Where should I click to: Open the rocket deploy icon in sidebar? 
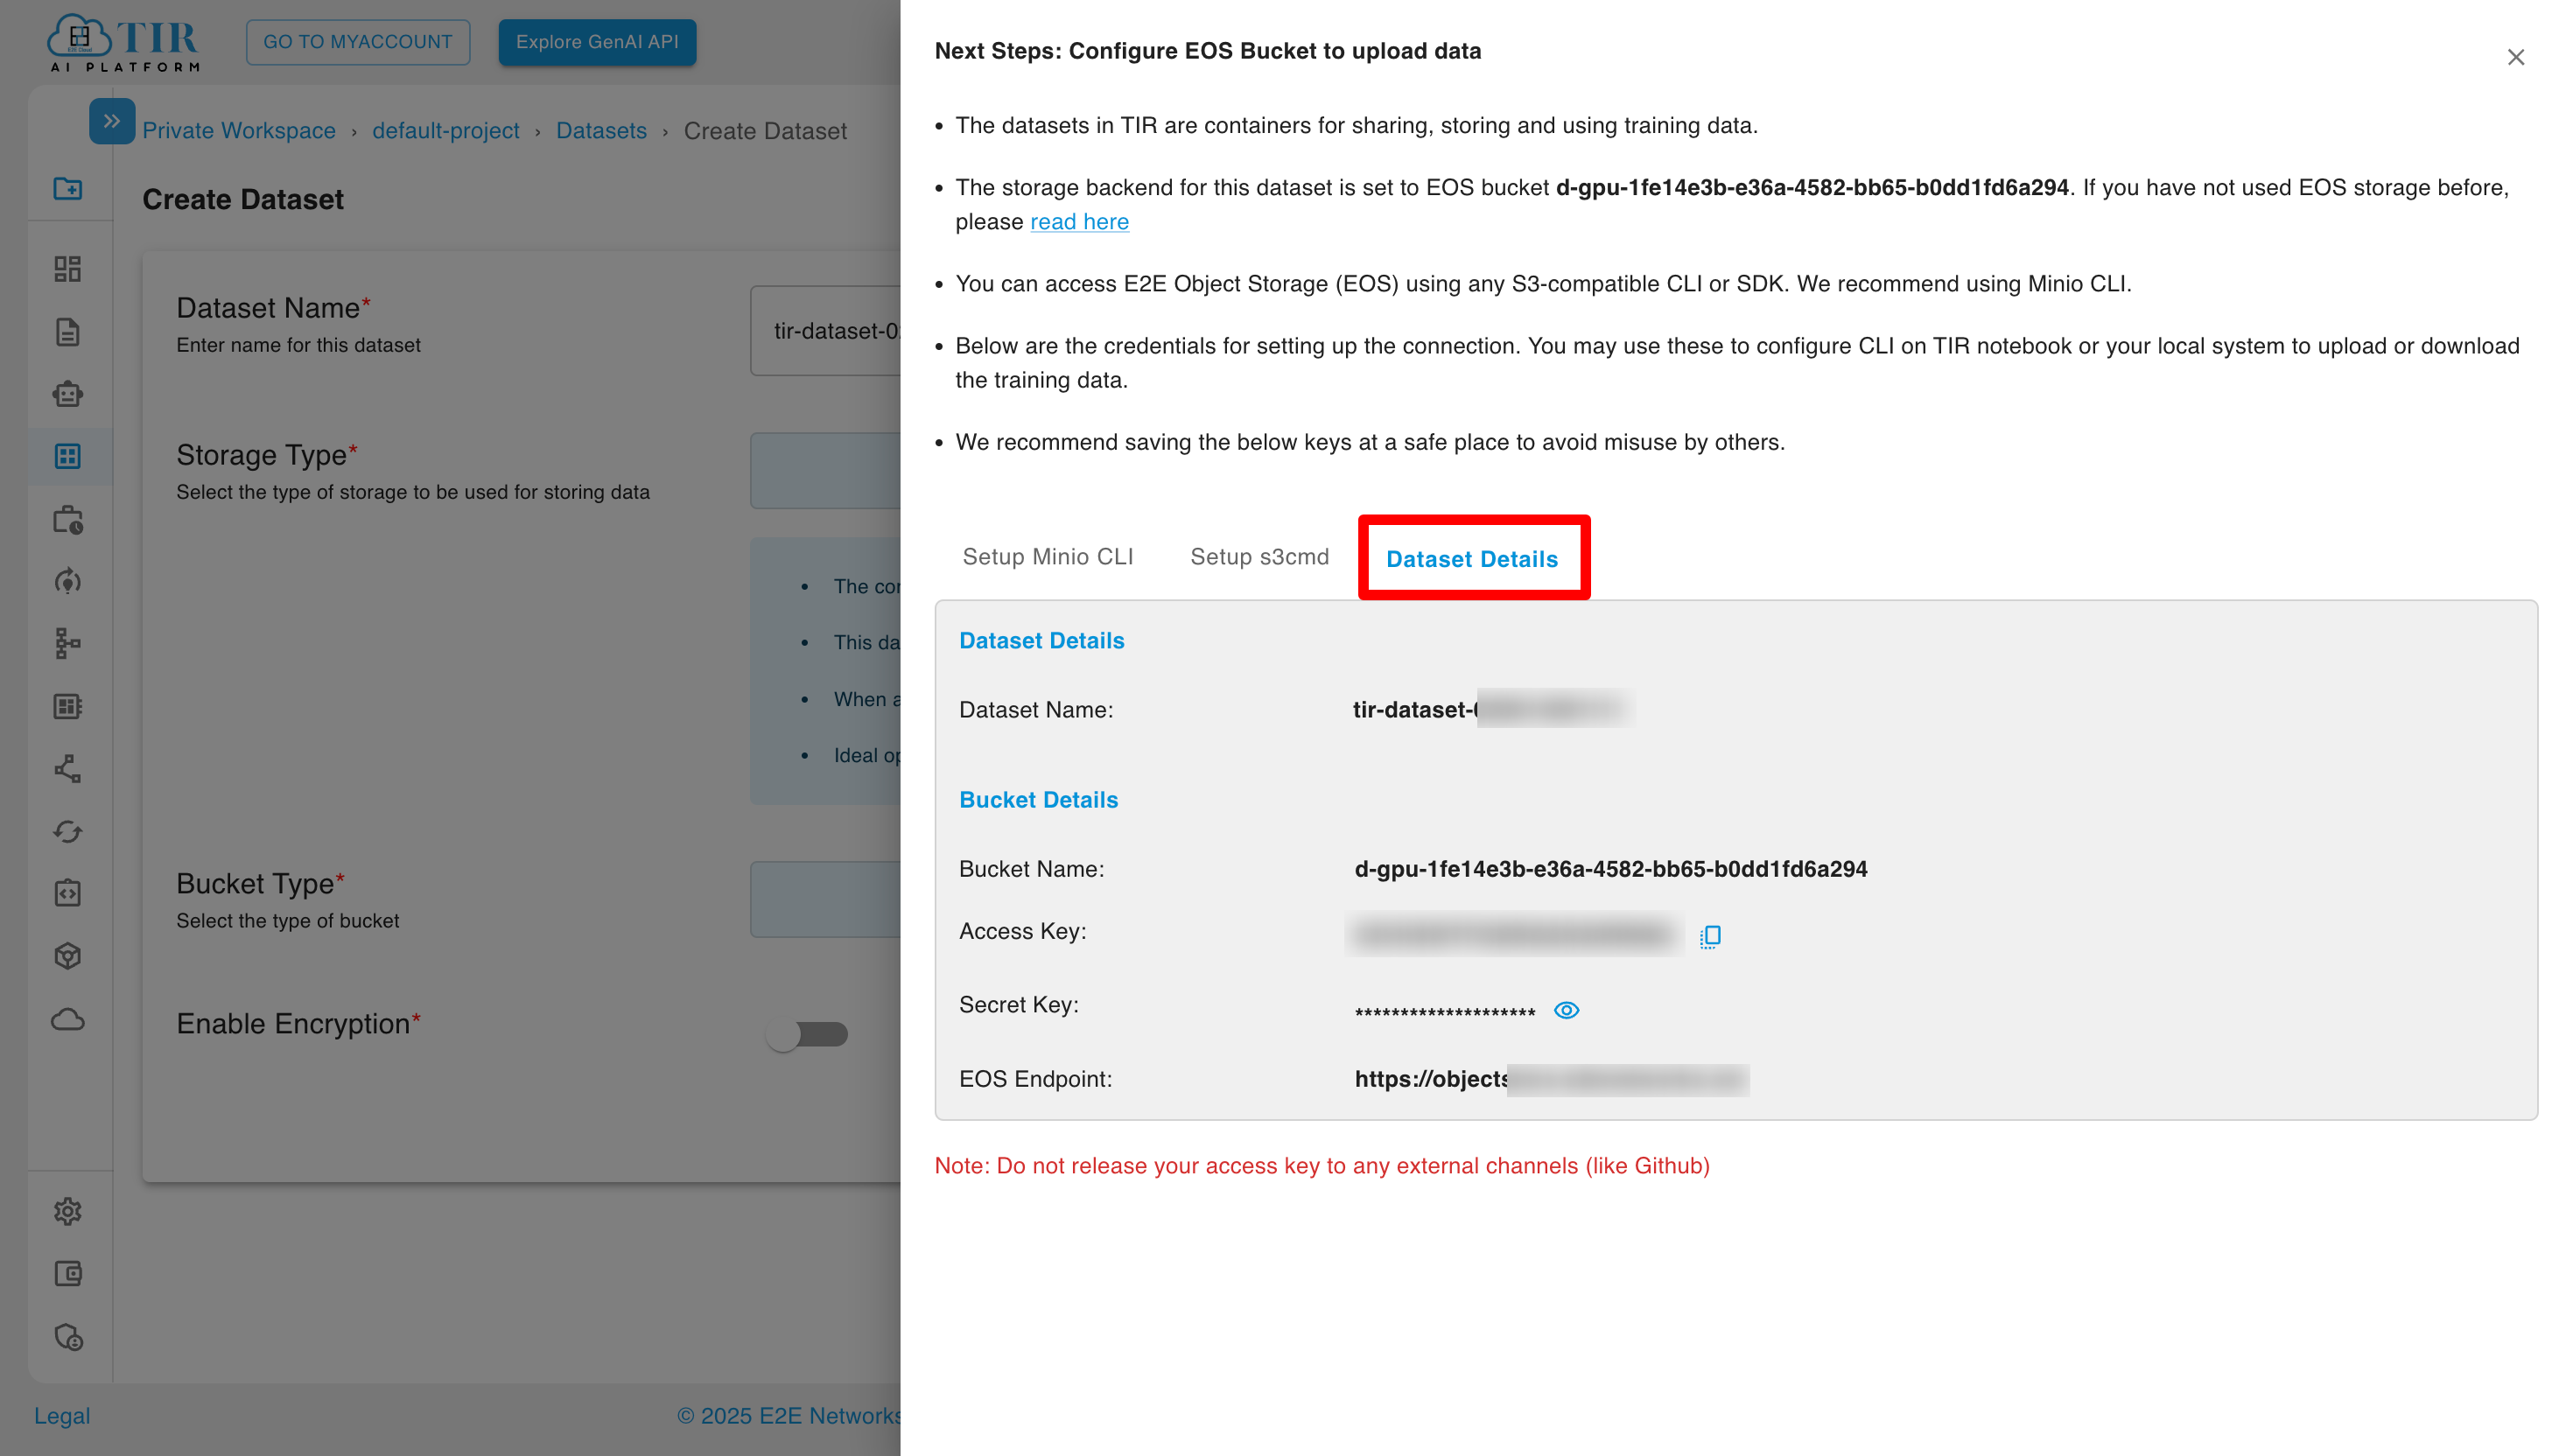pos(68,581)
